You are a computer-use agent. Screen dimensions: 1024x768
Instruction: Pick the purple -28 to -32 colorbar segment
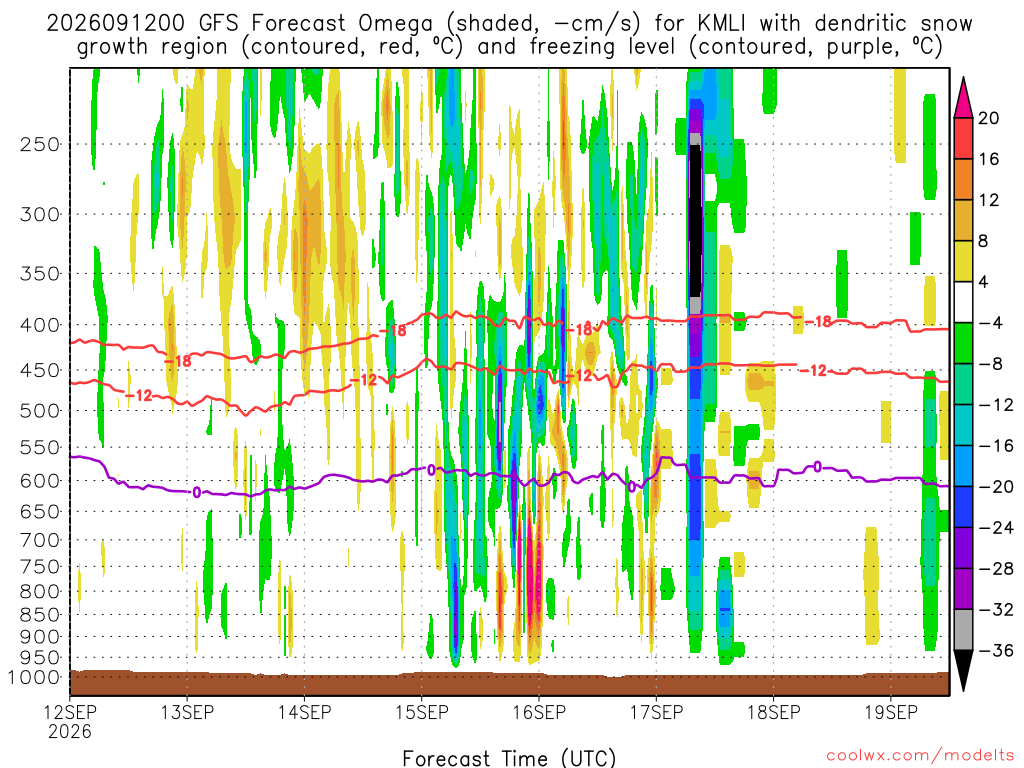tap(963, 589)
